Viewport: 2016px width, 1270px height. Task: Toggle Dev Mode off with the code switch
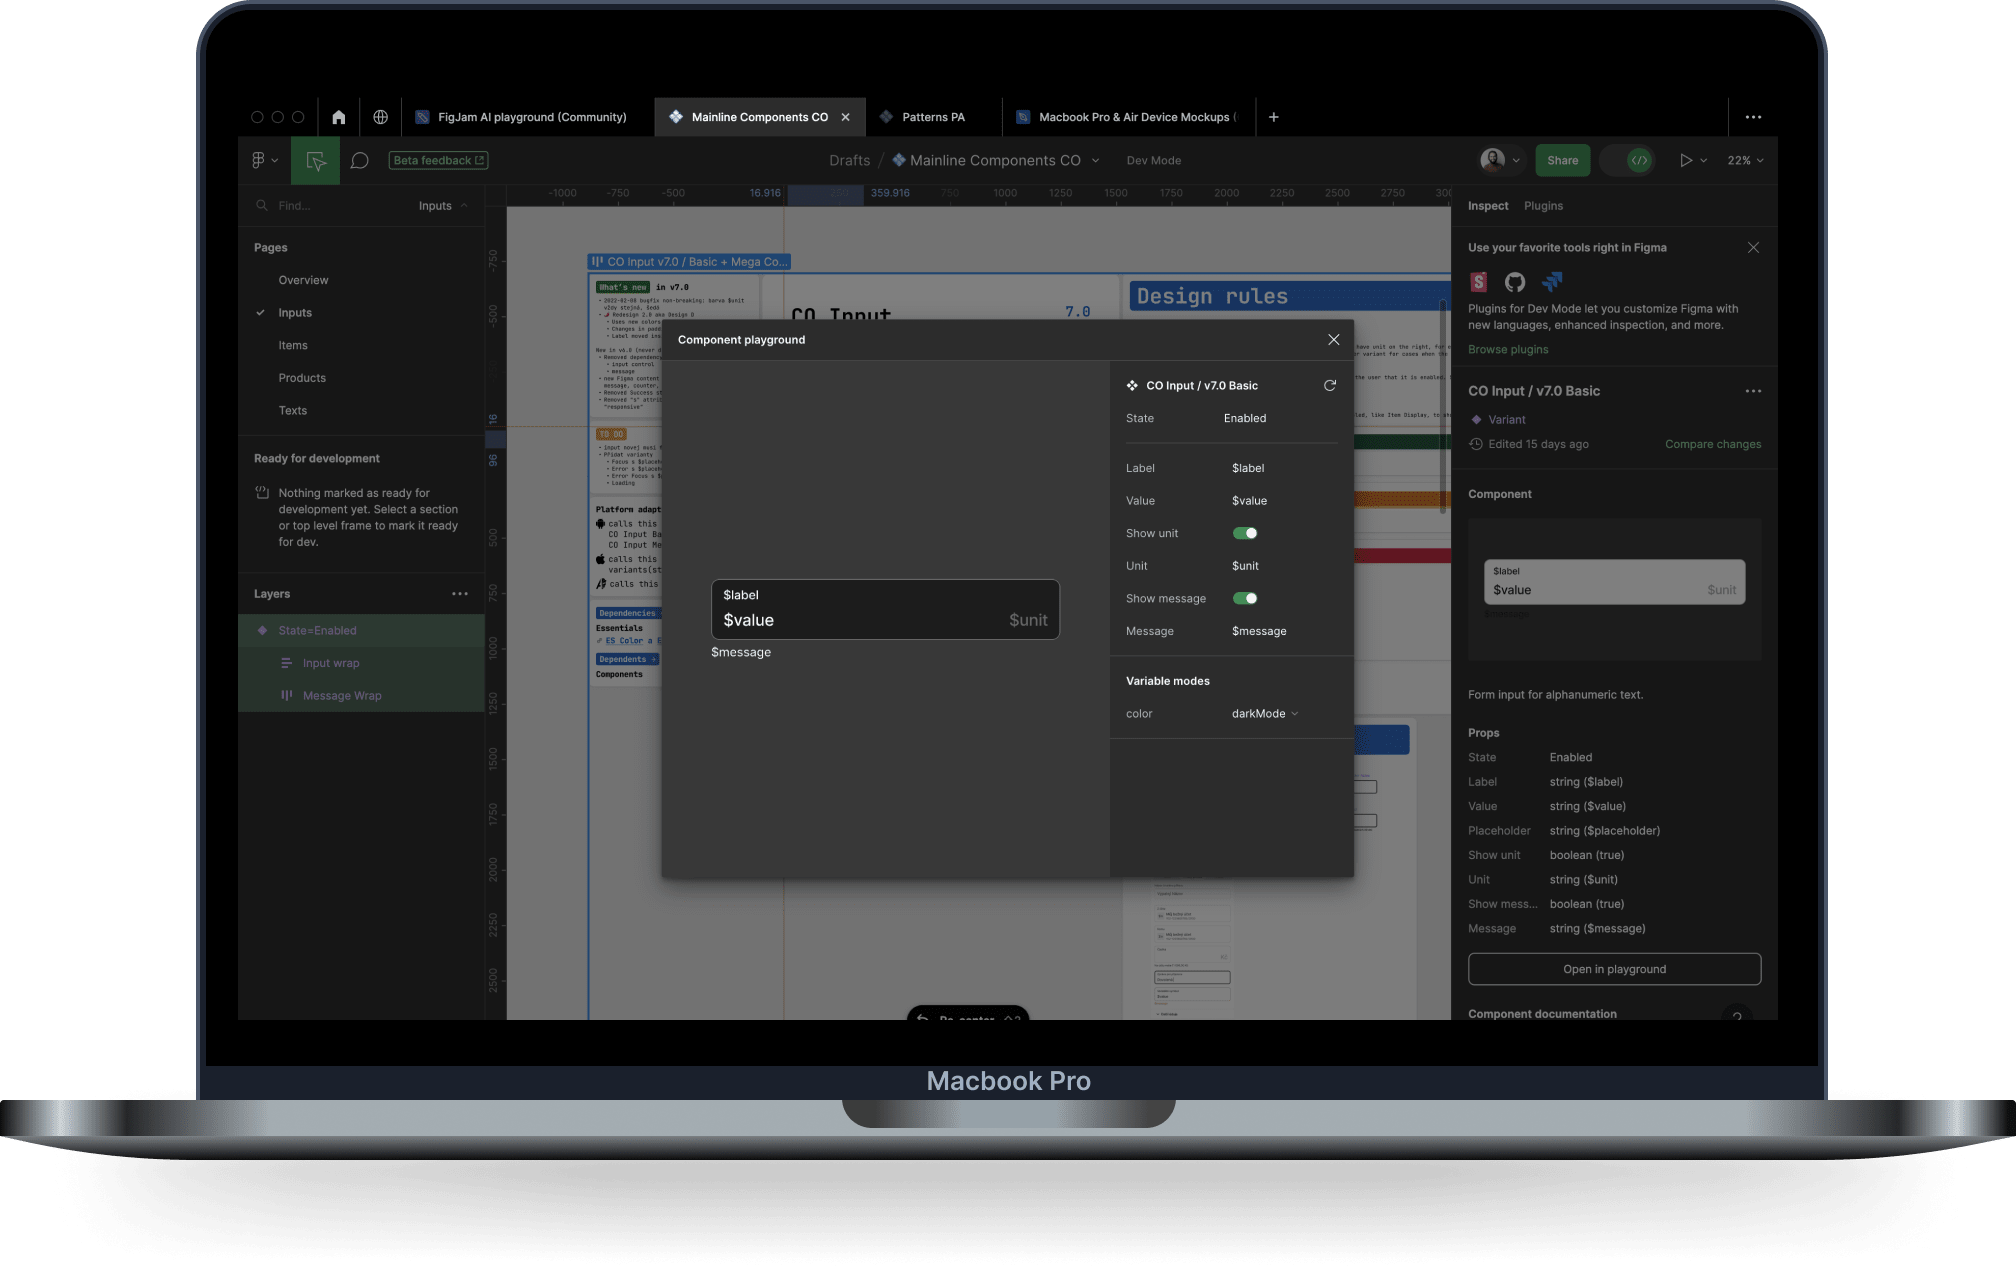coord(1628,160)
